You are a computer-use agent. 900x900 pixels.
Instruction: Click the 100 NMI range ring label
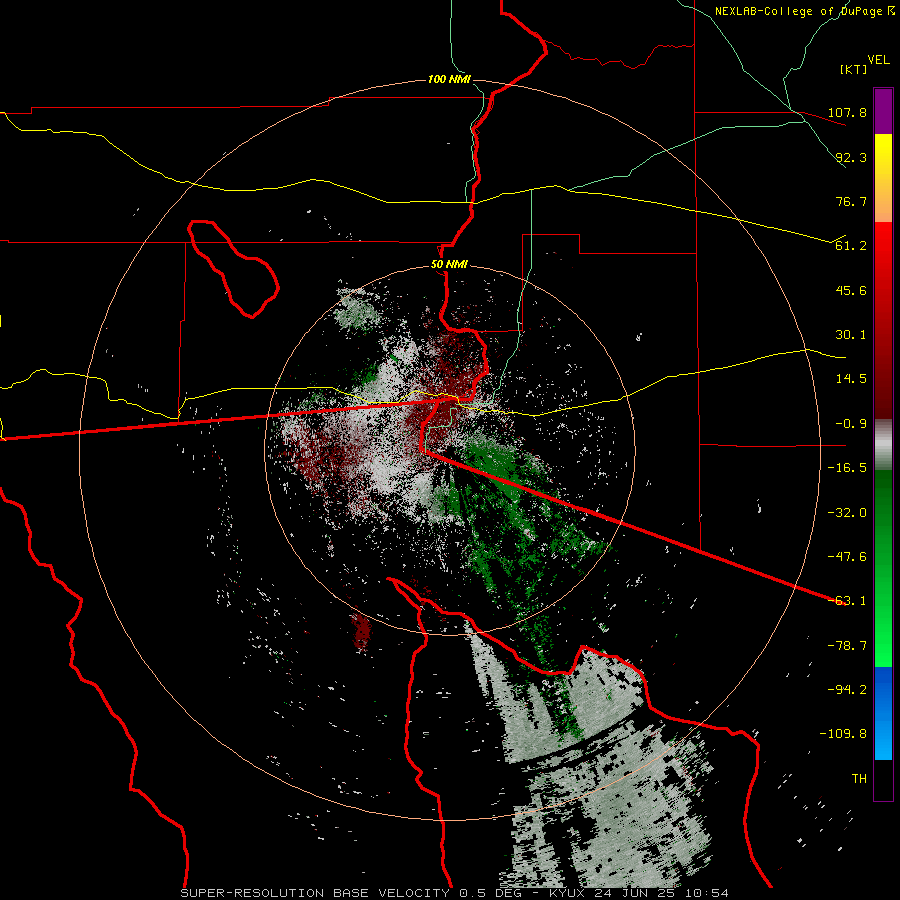pyautogui.click(x=449, y=79)
